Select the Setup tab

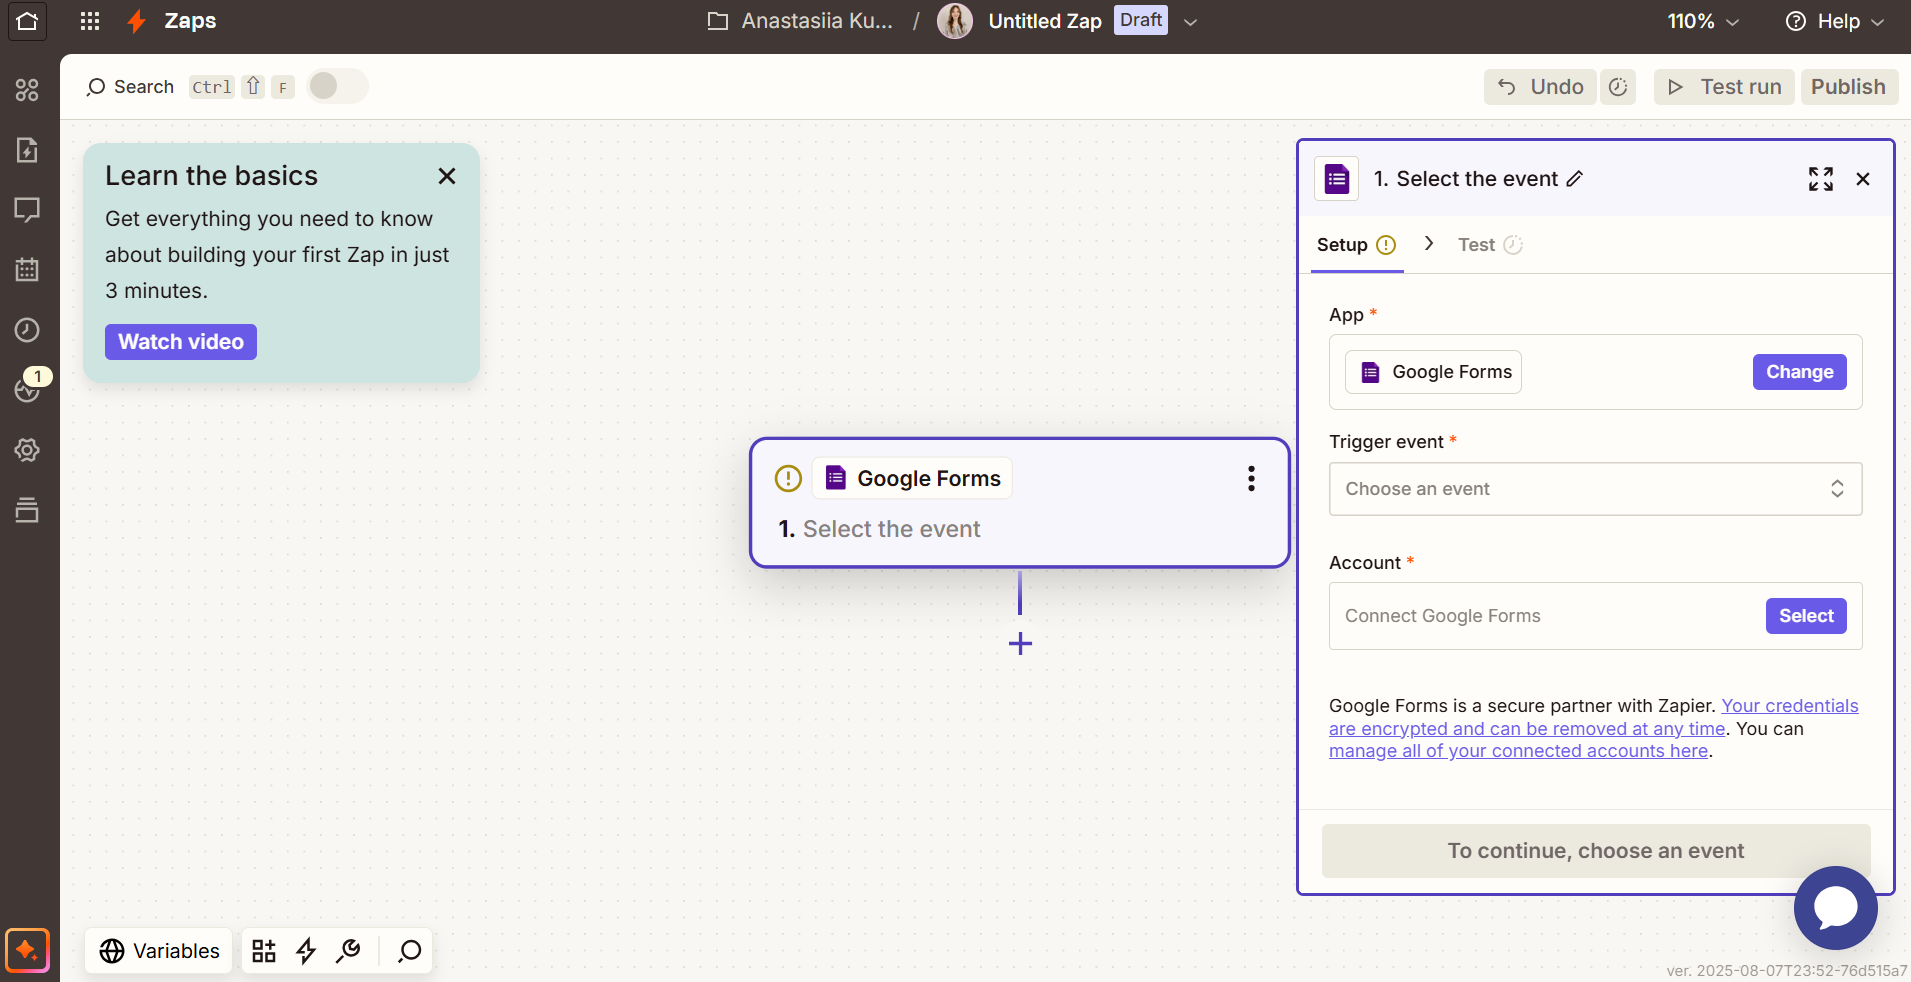pos(1342,245)
